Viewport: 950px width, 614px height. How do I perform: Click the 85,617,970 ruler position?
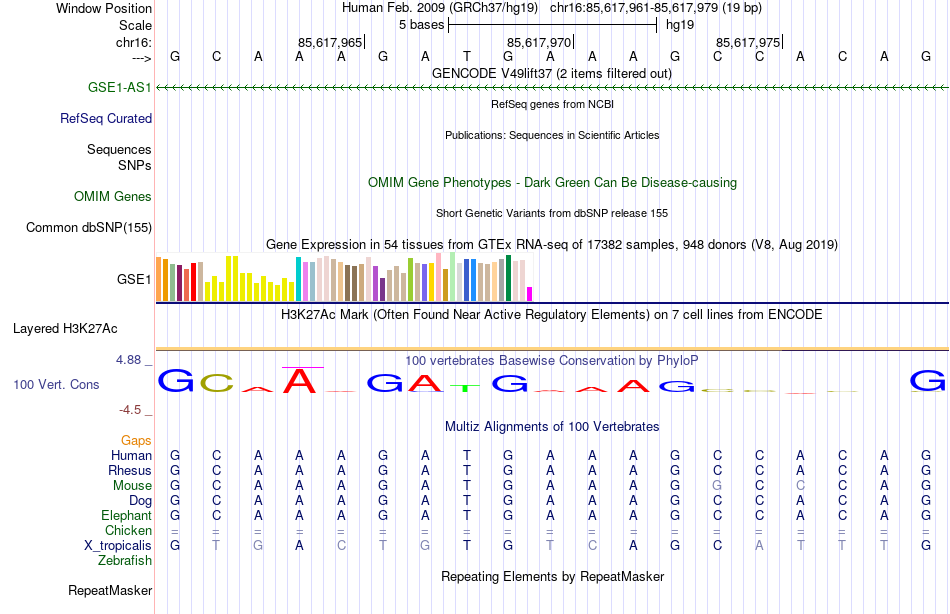[x=539, y=42]
